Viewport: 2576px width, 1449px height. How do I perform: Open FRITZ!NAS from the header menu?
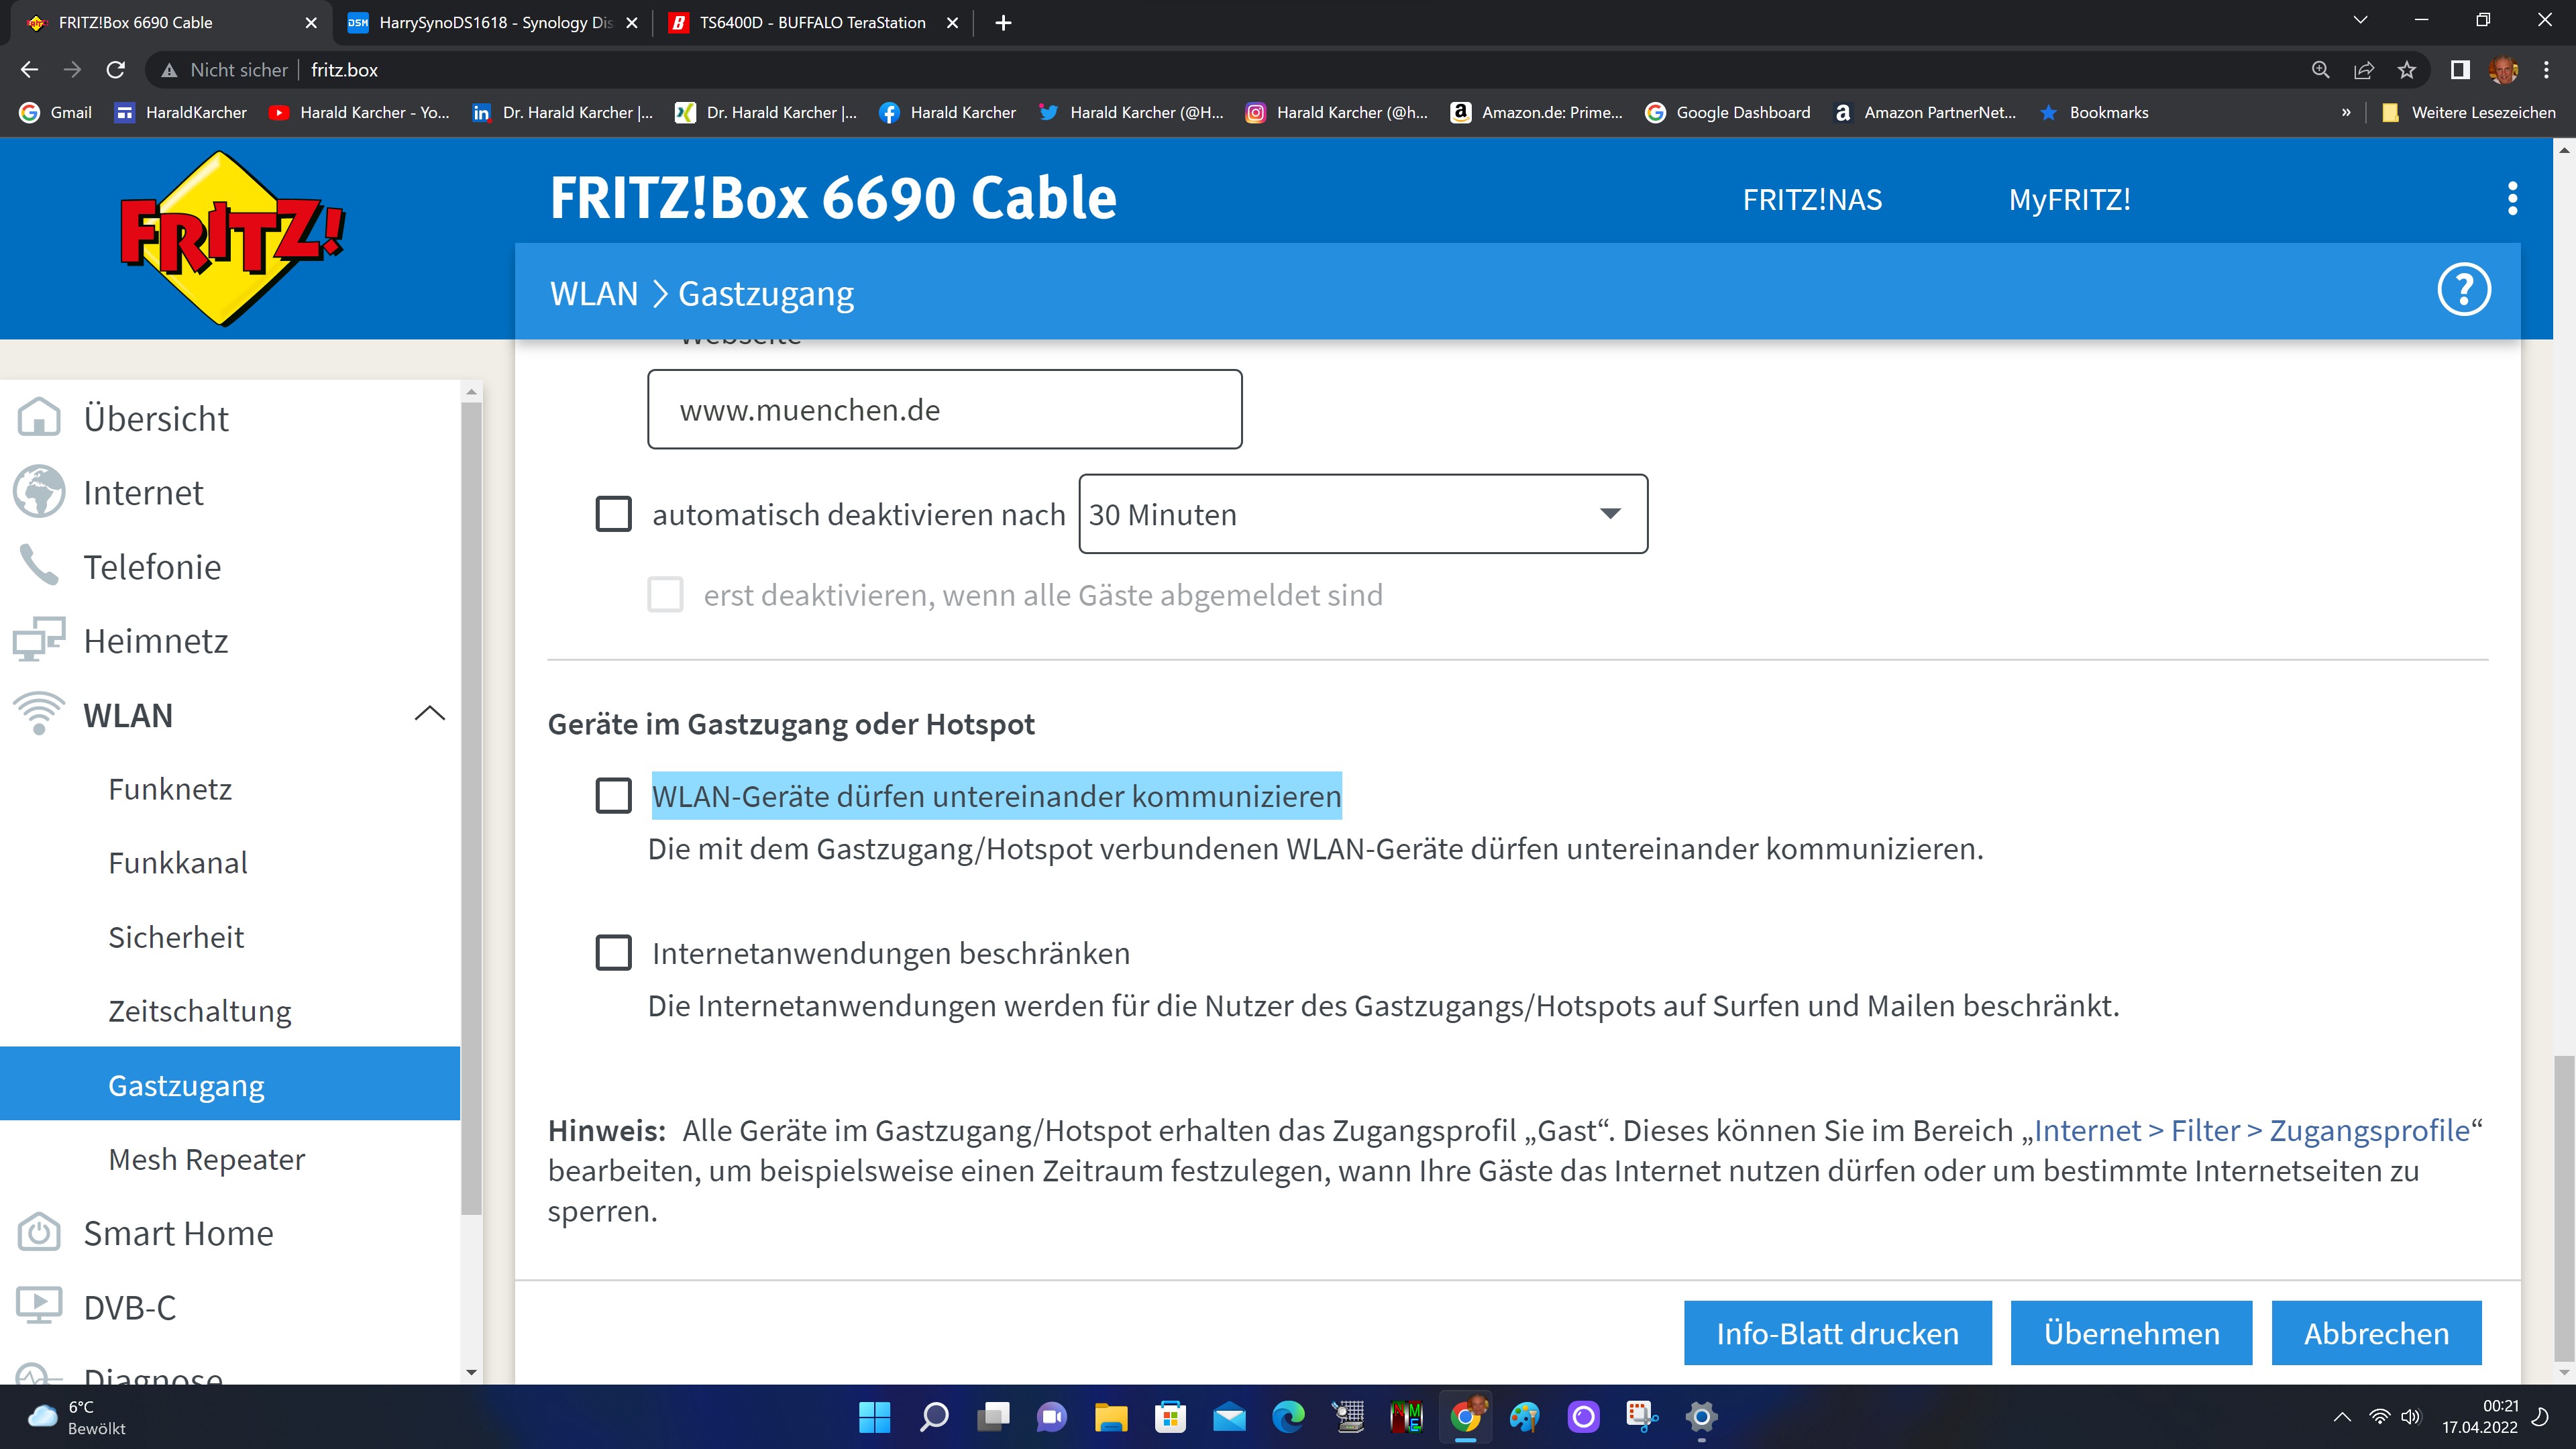coord(1812,199)
